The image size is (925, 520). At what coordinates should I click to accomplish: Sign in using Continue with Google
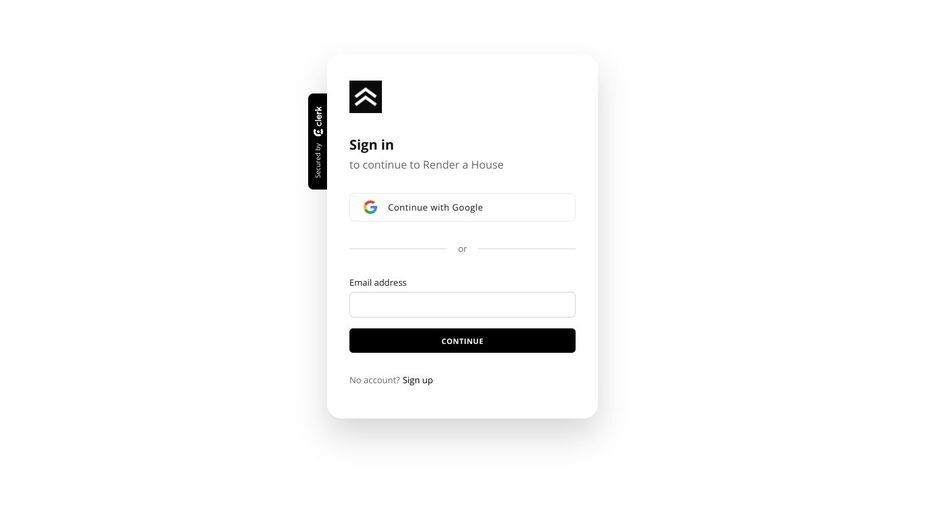tap(462, 207)
